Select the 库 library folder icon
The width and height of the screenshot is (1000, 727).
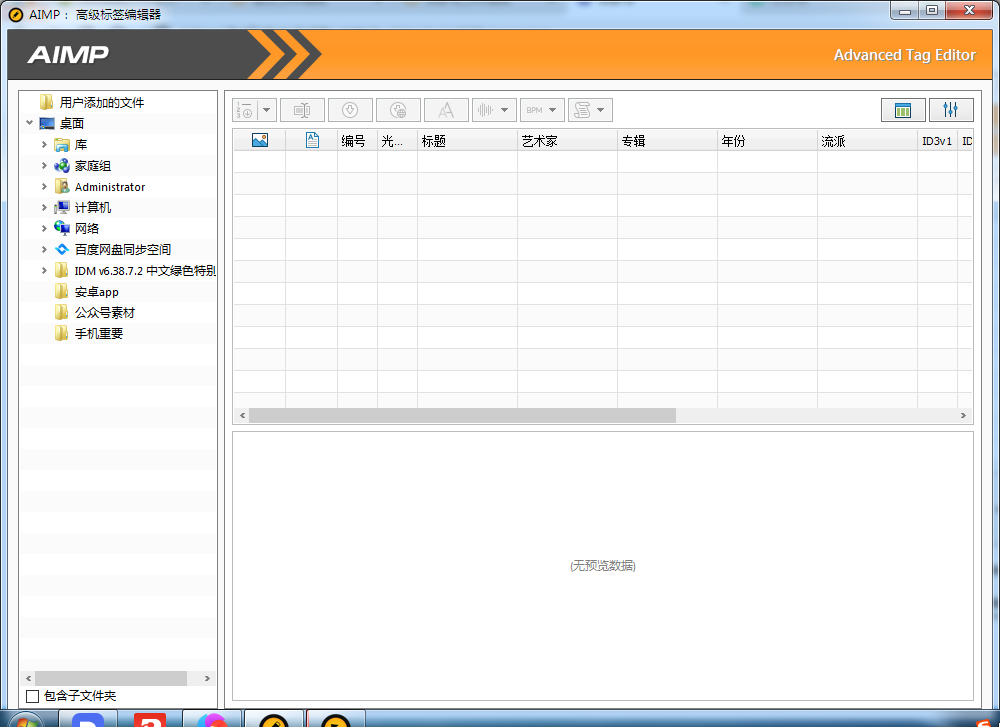coord(62,145)
